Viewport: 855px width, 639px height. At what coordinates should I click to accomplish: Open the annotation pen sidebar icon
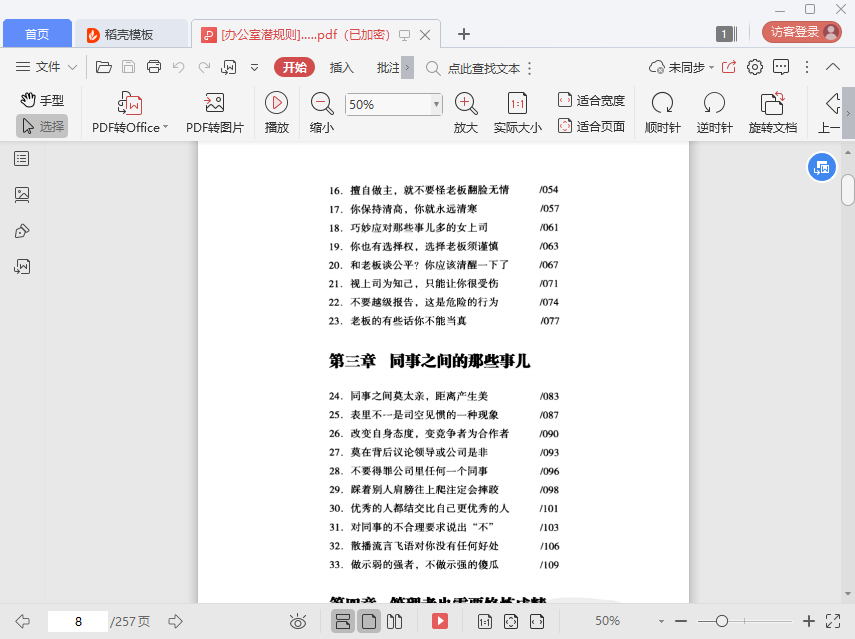pyautogui.click(x=22, y=231)
